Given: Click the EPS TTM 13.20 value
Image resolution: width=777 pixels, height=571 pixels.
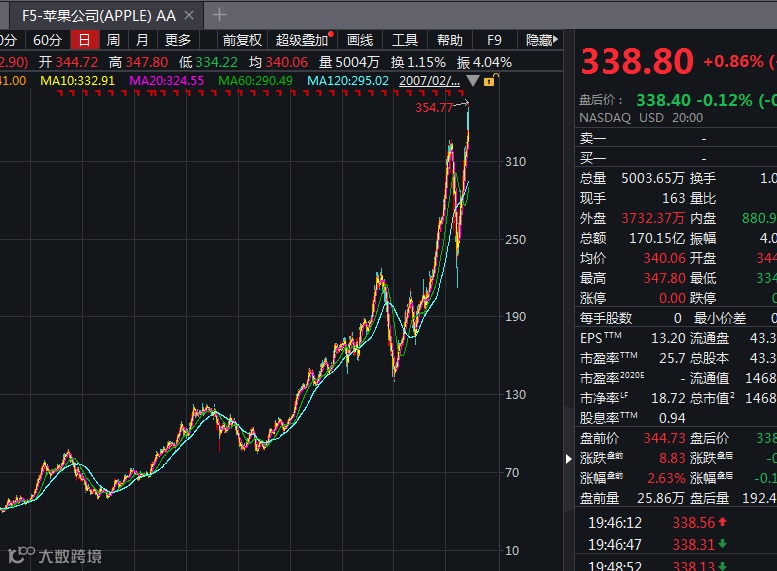Looking at the screenshot, I should [668, 338].
